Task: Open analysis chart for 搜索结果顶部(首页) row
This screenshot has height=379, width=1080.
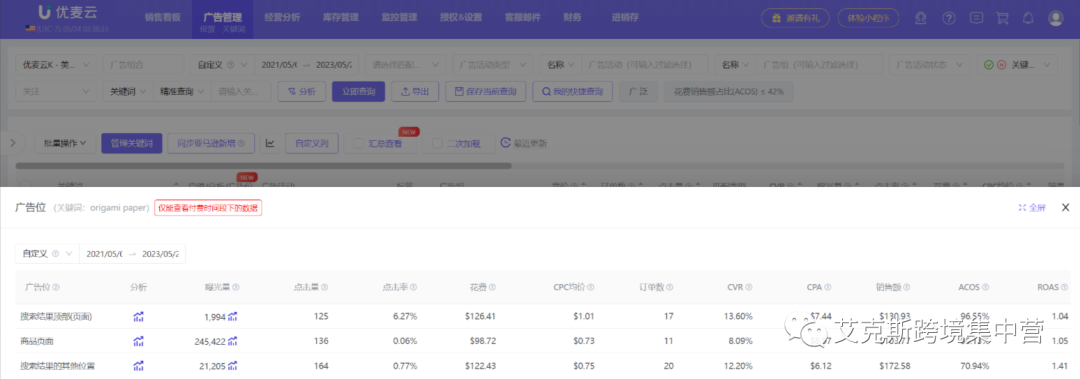Action: coord(138,317)
